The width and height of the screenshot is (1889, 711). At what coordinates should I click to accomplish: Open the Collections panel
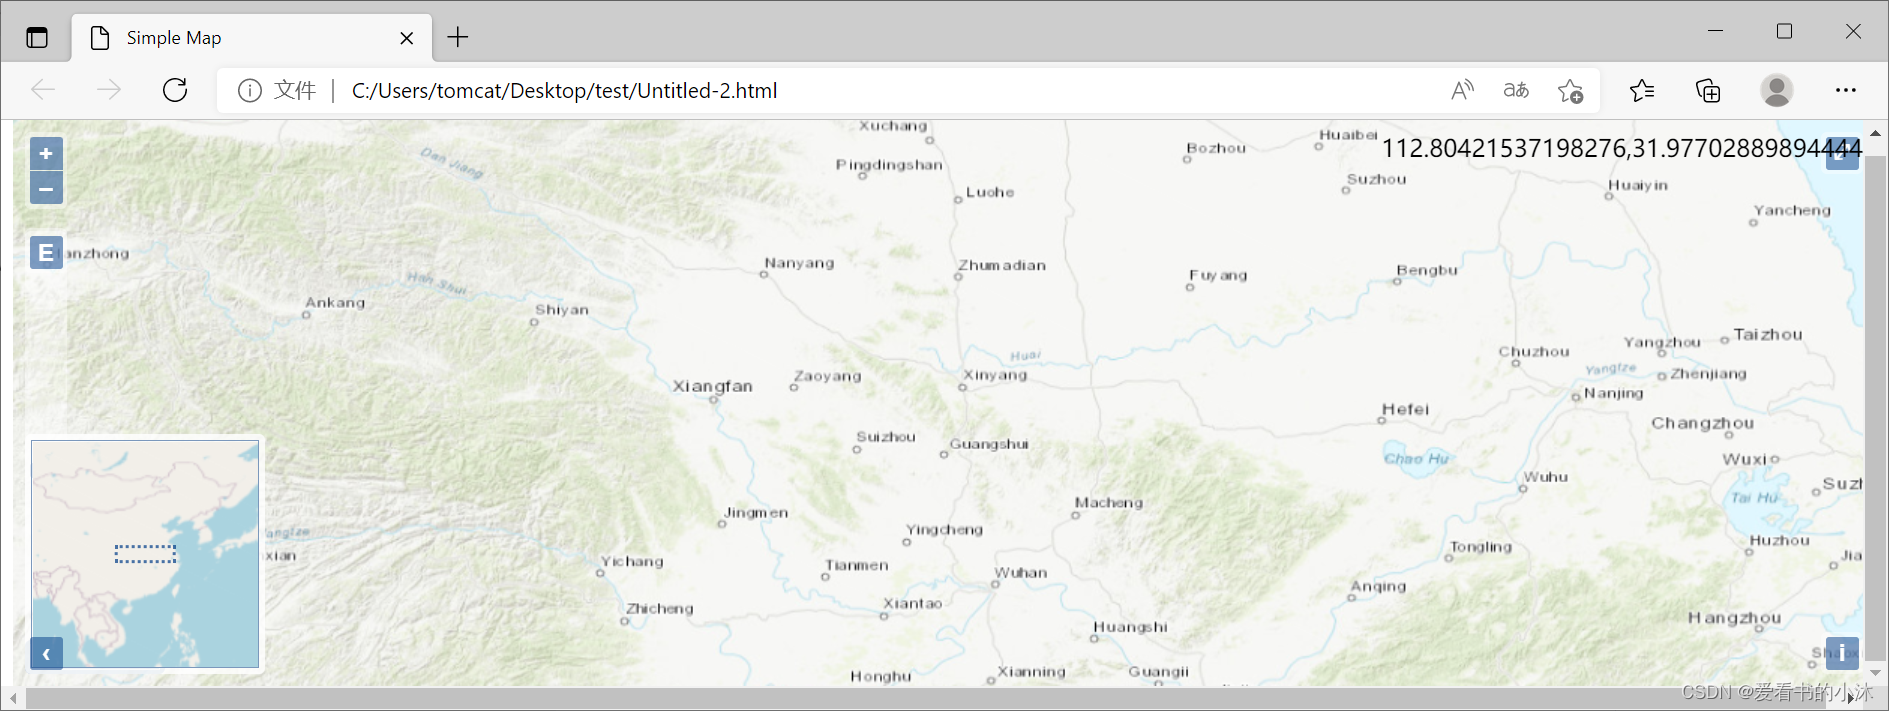coord(1708,91)
